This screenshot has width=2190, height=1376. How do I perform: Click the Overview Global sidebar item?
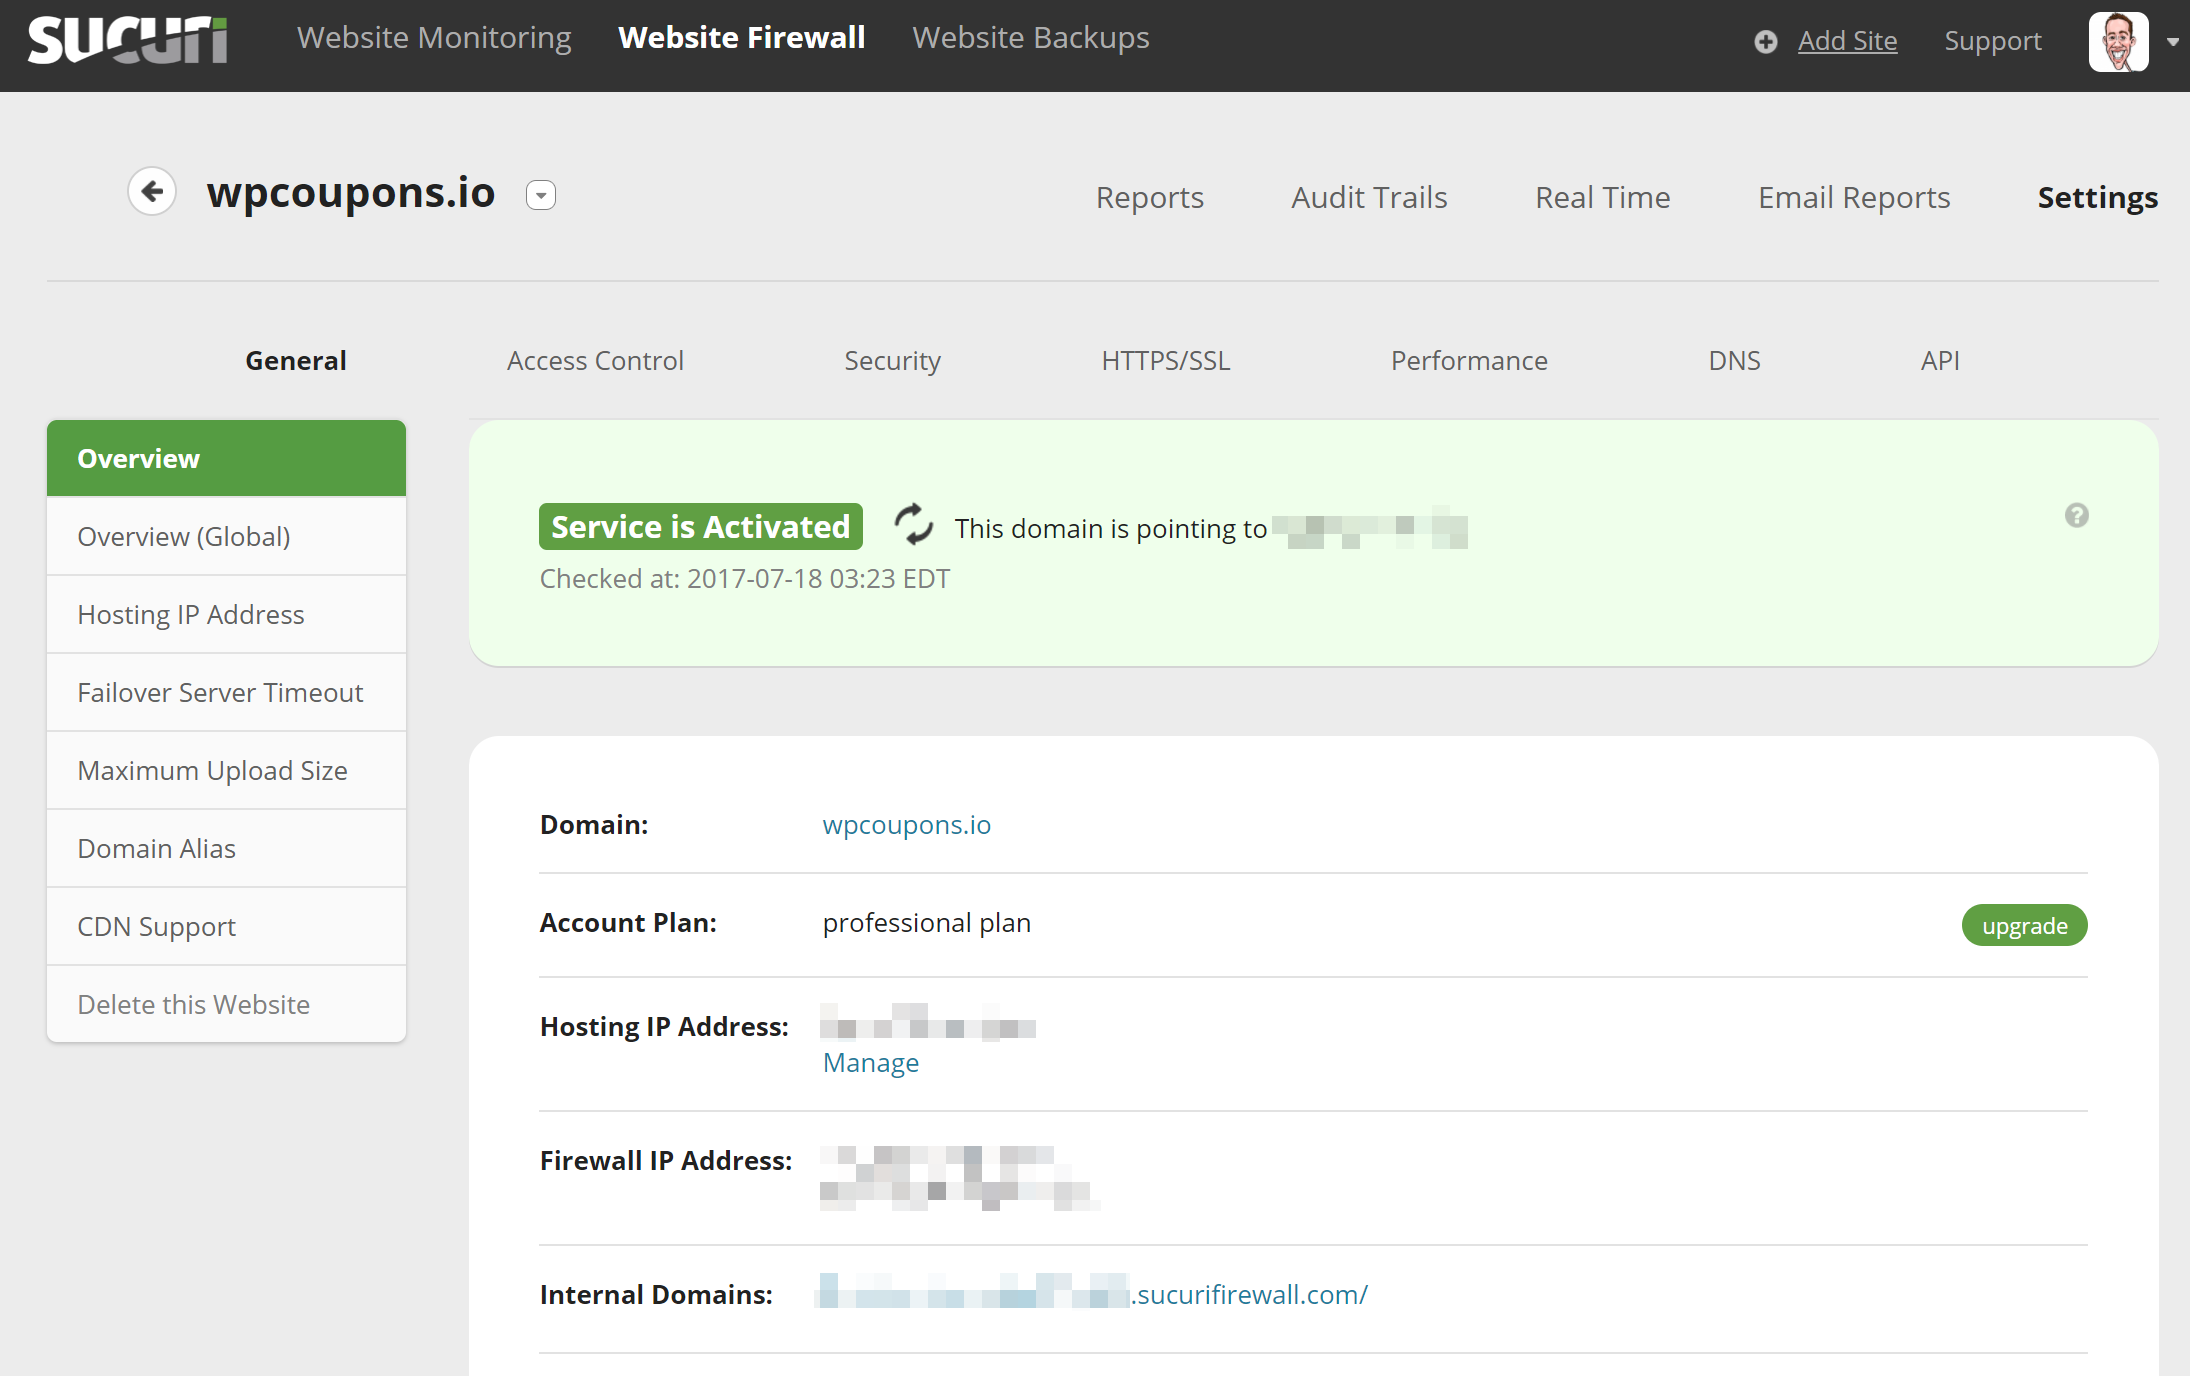pos(230,536)
